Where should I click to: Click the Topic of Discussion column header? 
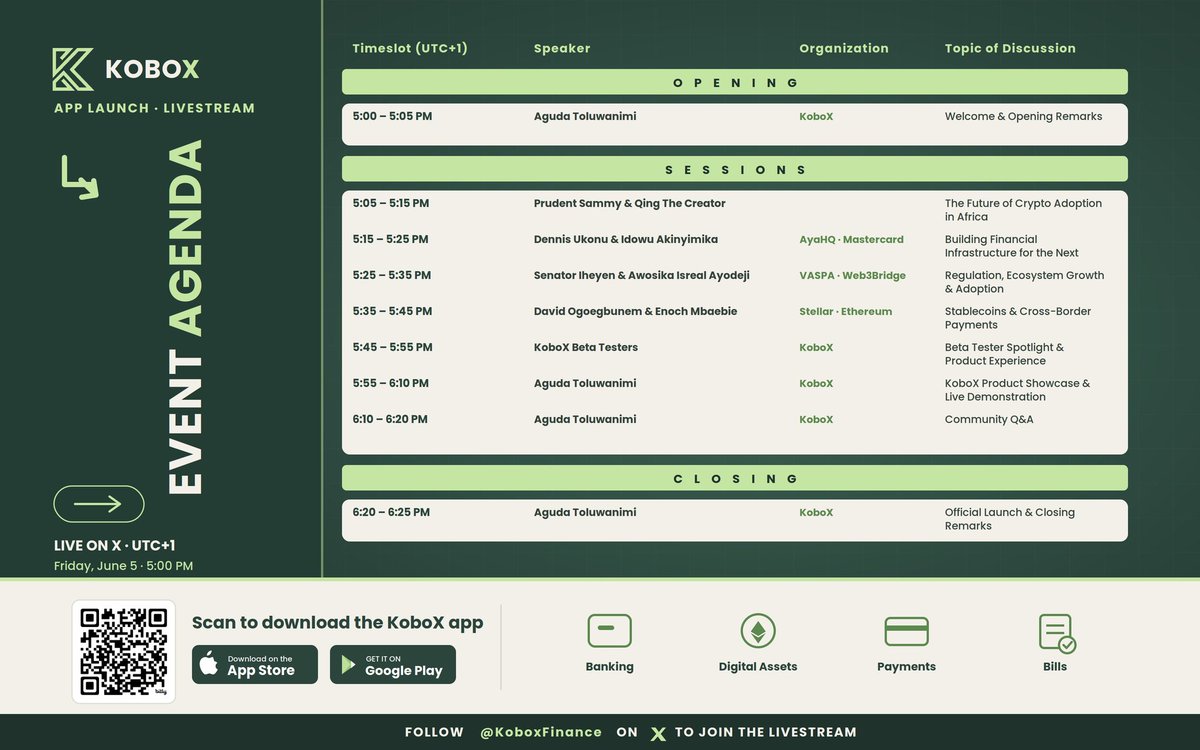click(1010, 48)
